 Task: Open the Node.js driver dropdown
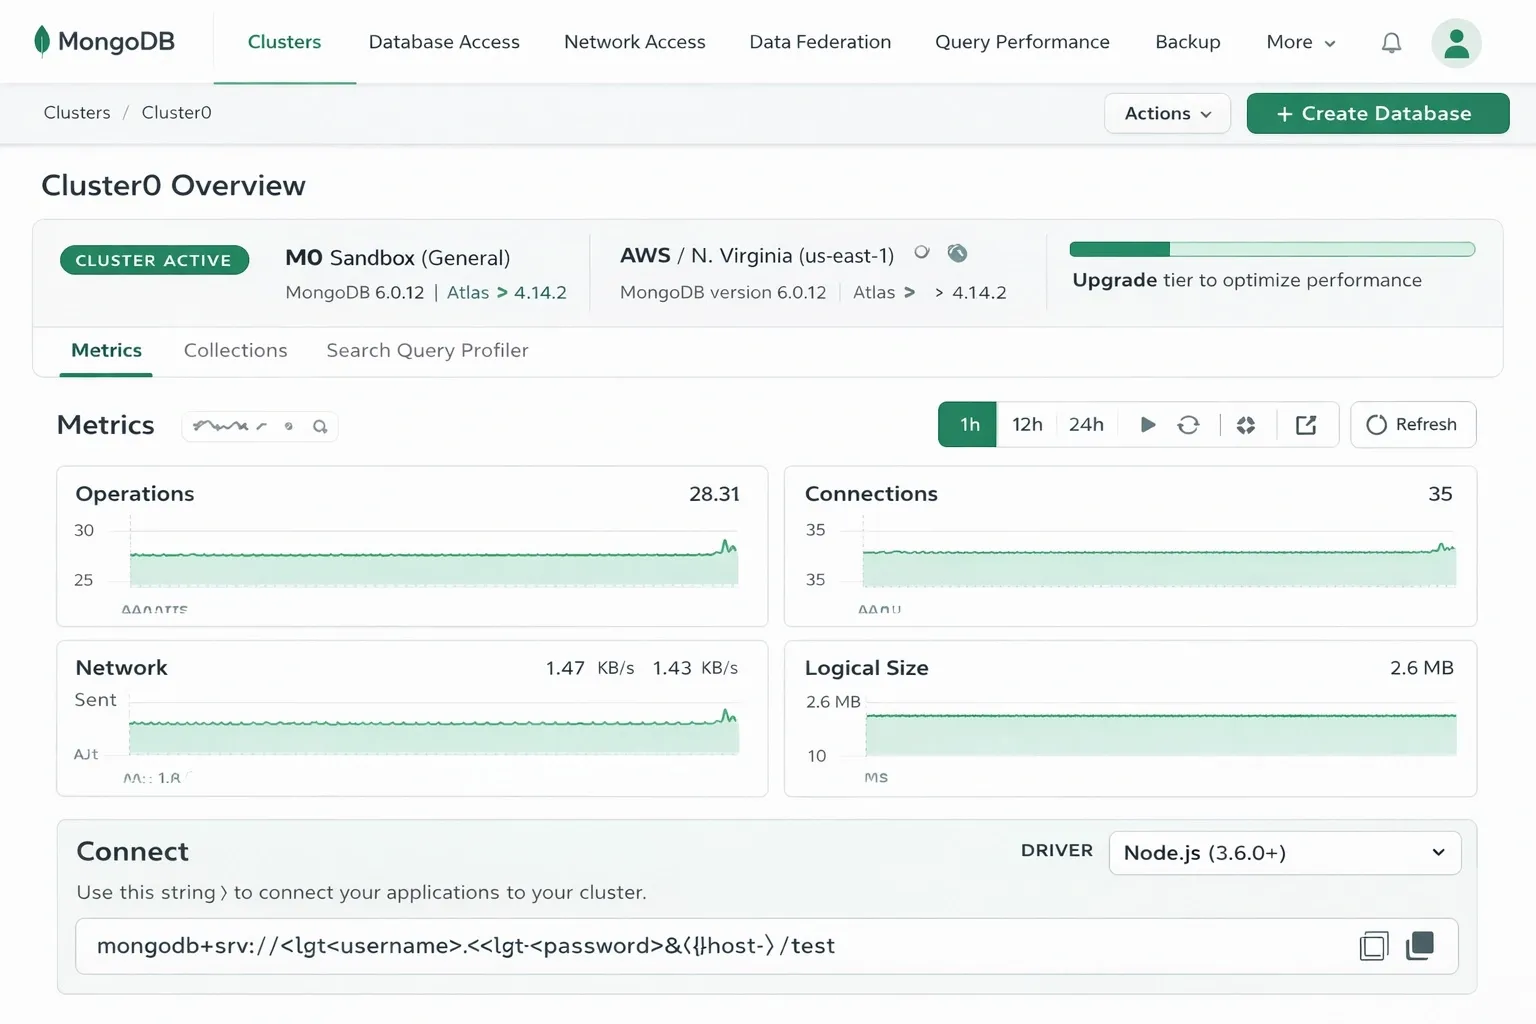[x=1284, y=852]
